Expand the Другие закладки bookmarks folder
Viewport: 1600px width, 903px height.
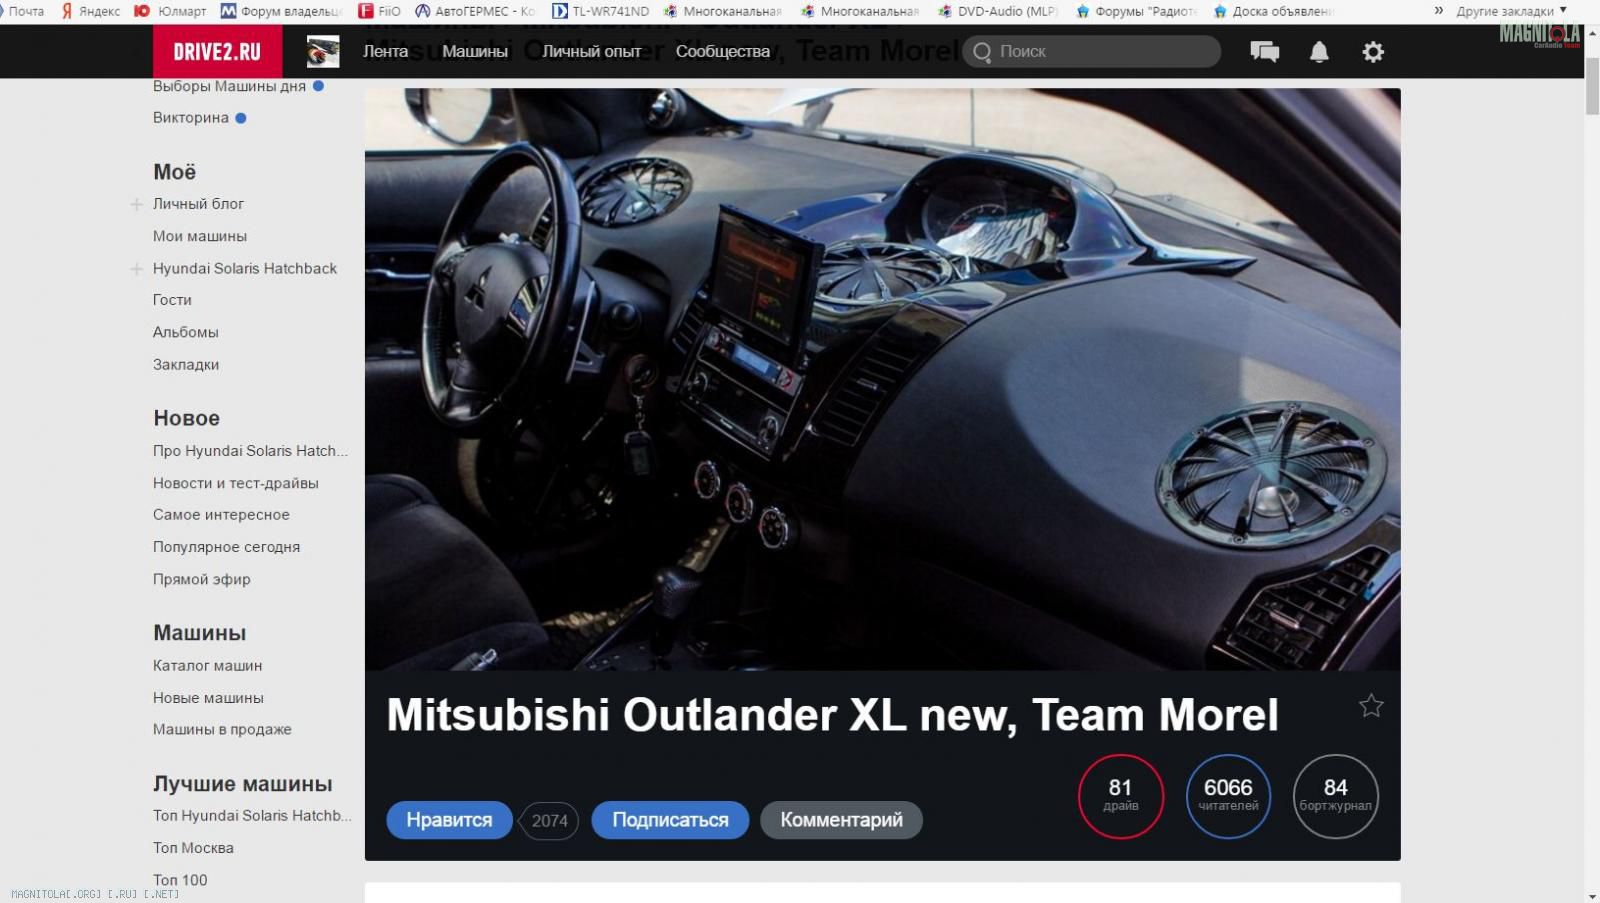click(1510, 11)
